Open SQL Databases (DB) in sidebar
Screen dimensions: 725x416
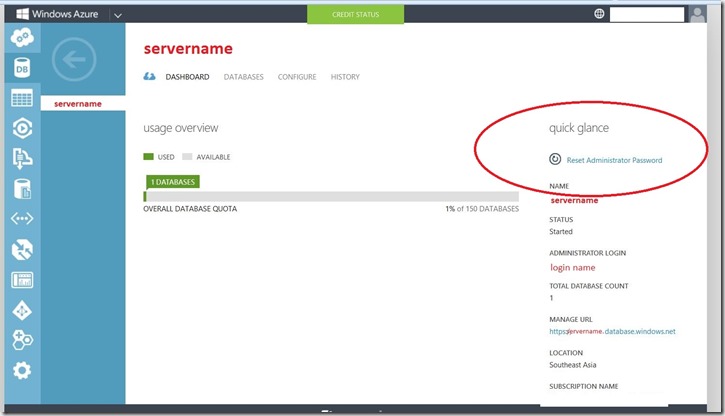coord(21,68)
